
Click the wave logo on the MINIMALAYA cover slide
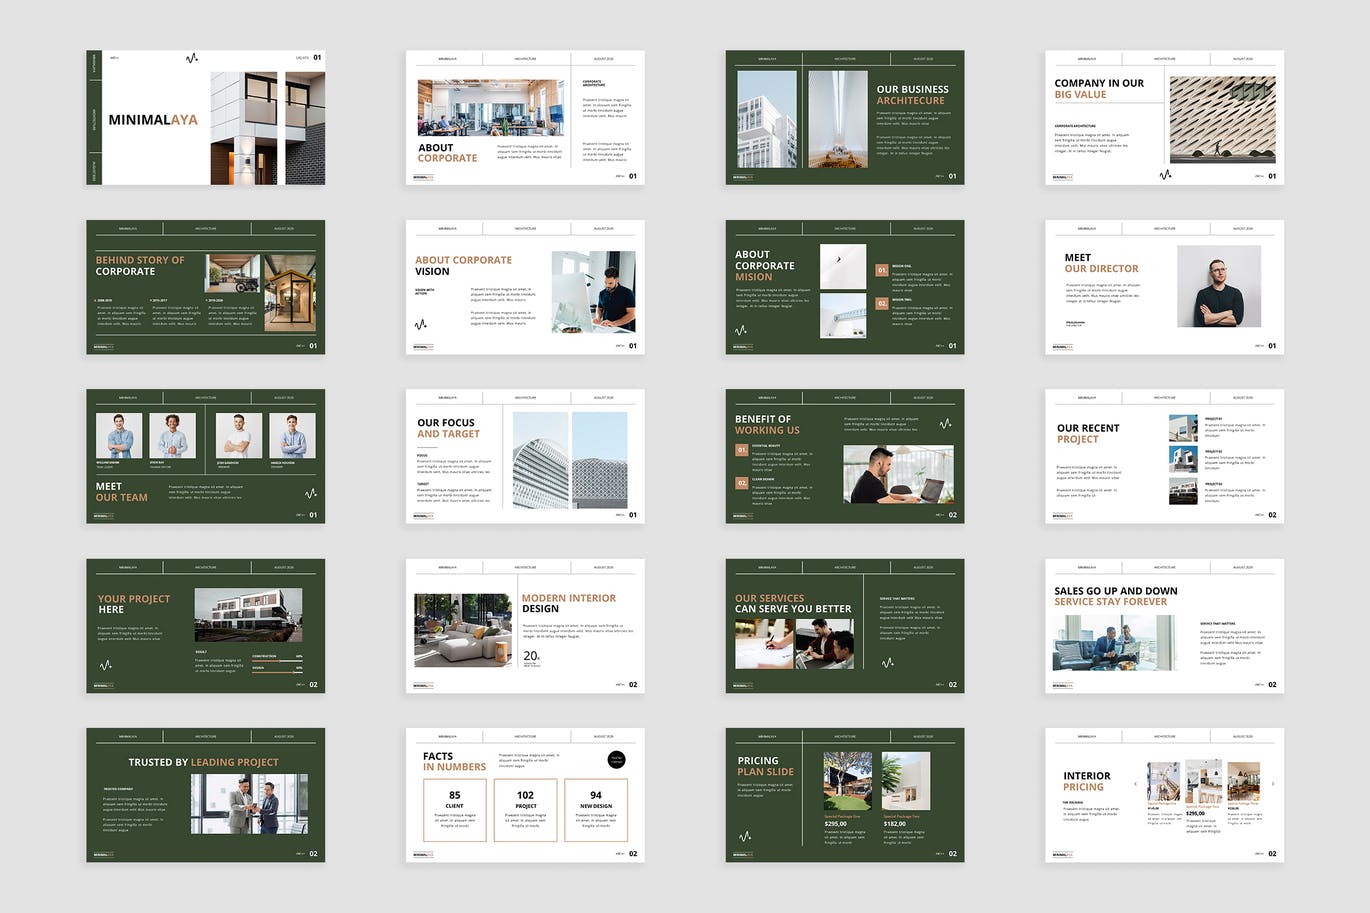(192, 58)
